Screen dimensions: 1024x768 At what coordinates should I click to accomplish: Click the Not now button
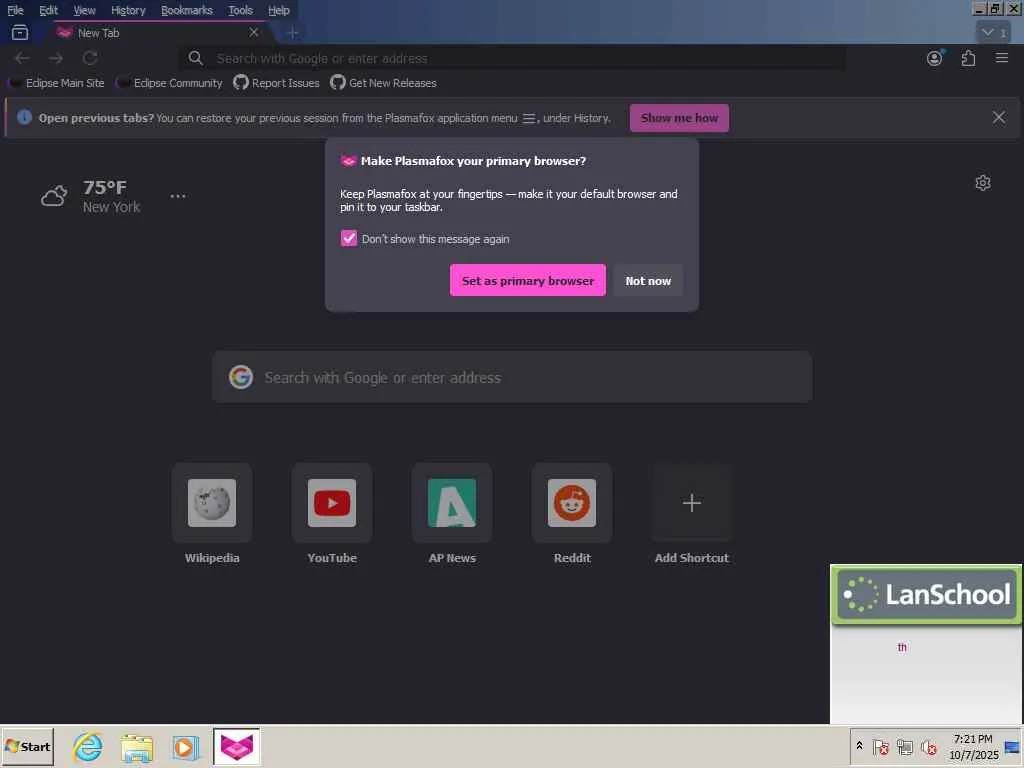tap(648, 280)
